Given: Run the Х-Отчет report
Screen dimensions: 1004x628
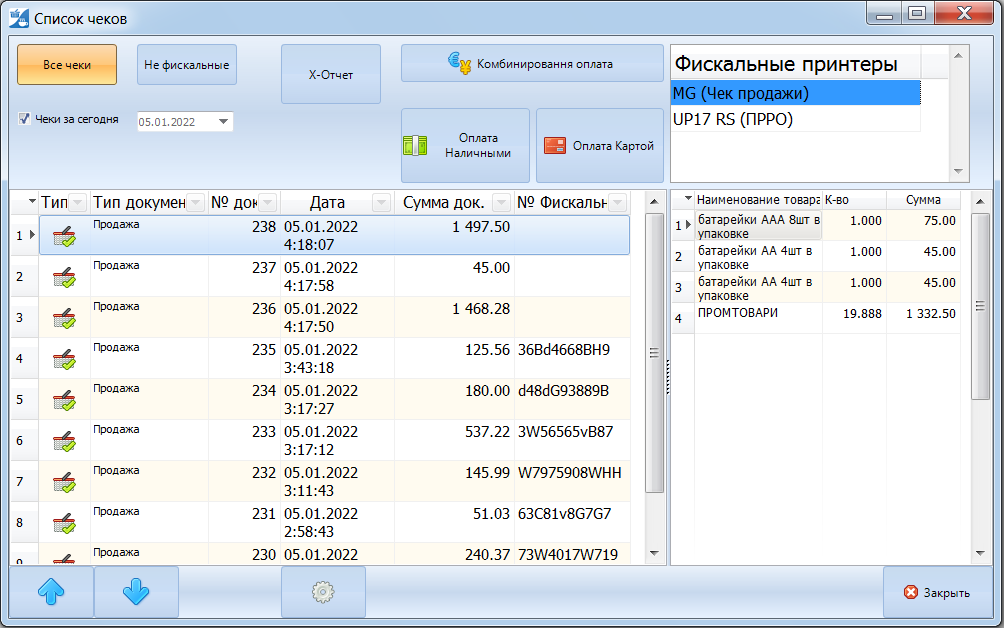Looking at the screenshot, I should [x=331, y=74].
